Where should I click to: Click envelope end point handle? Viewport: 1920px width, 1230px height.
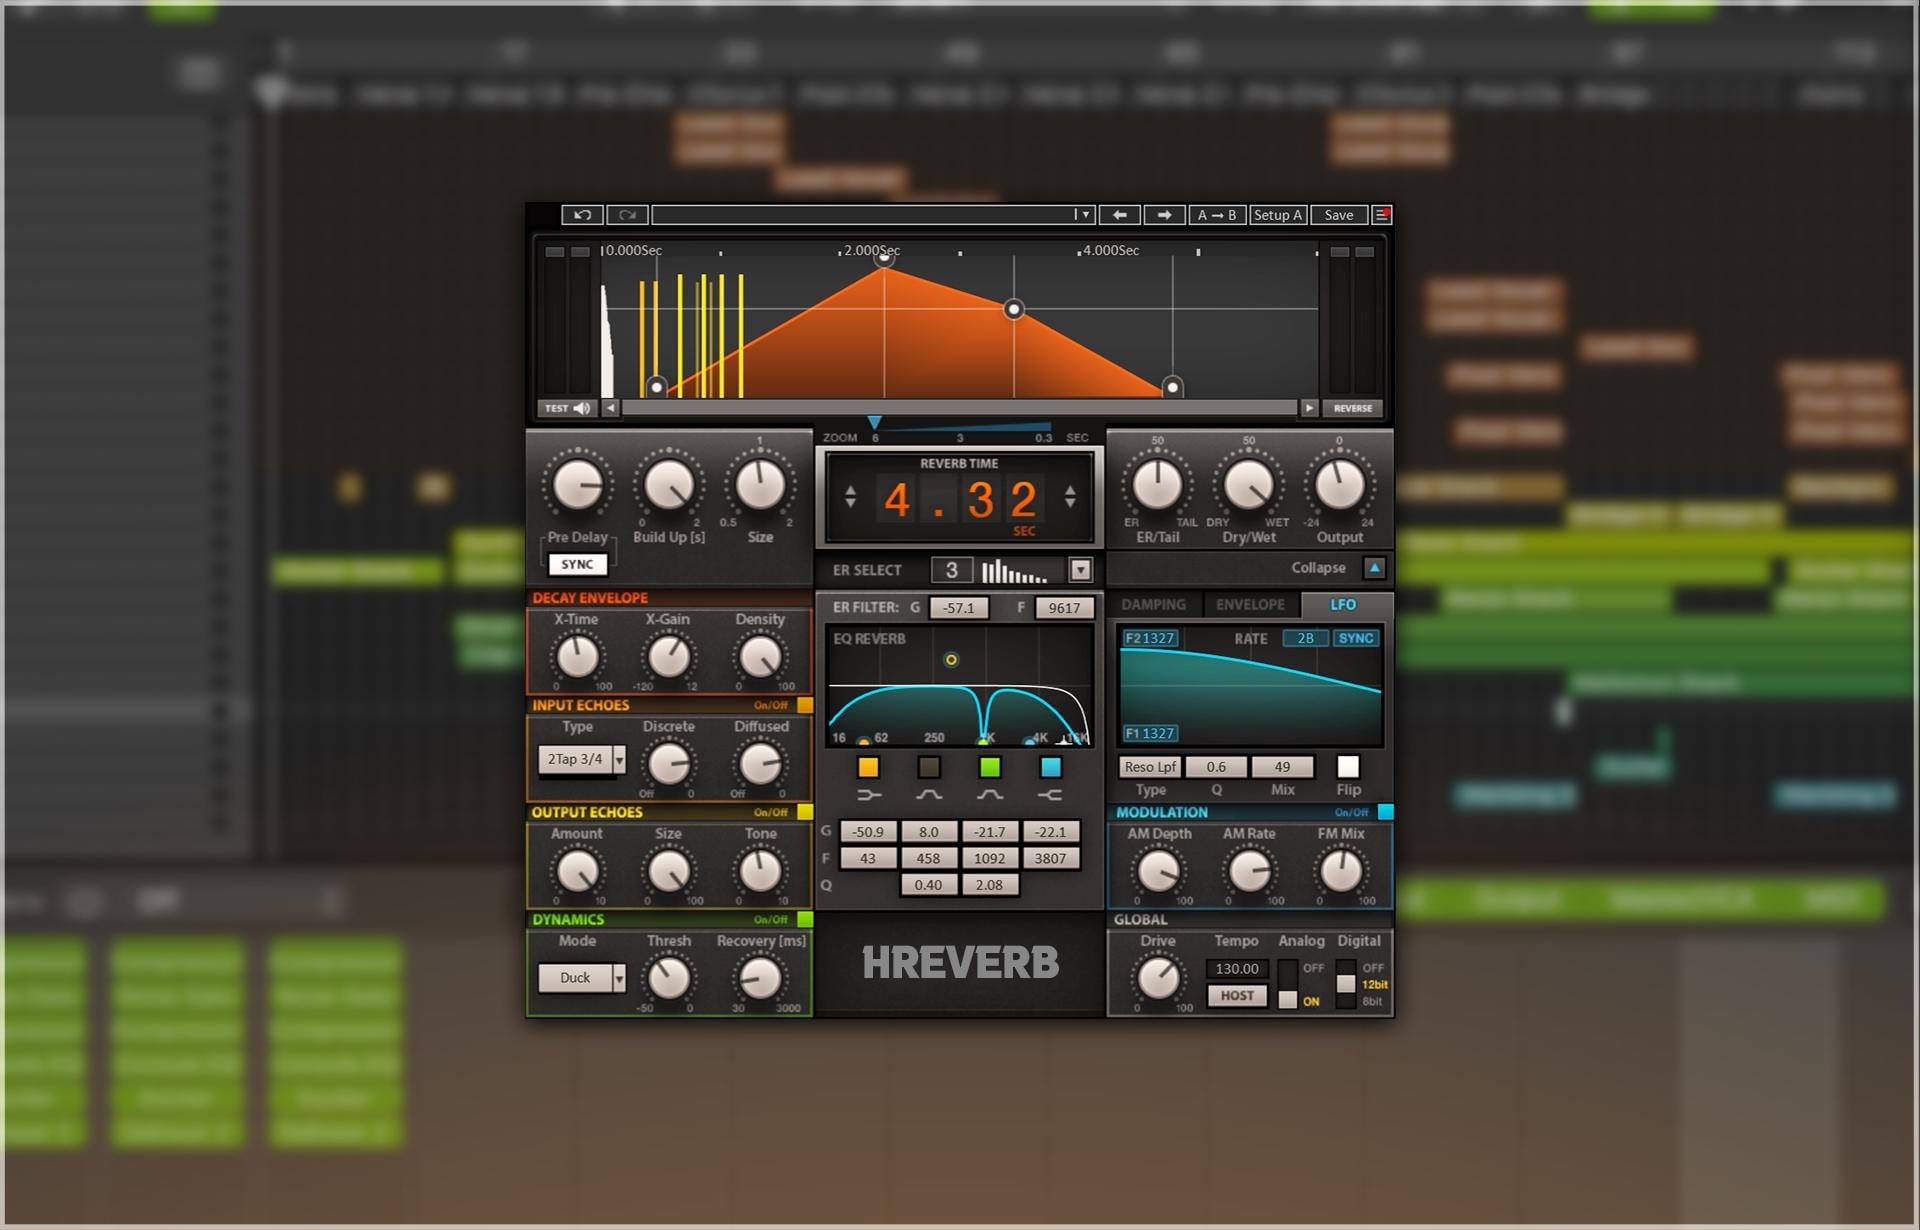click(1172, 387)
